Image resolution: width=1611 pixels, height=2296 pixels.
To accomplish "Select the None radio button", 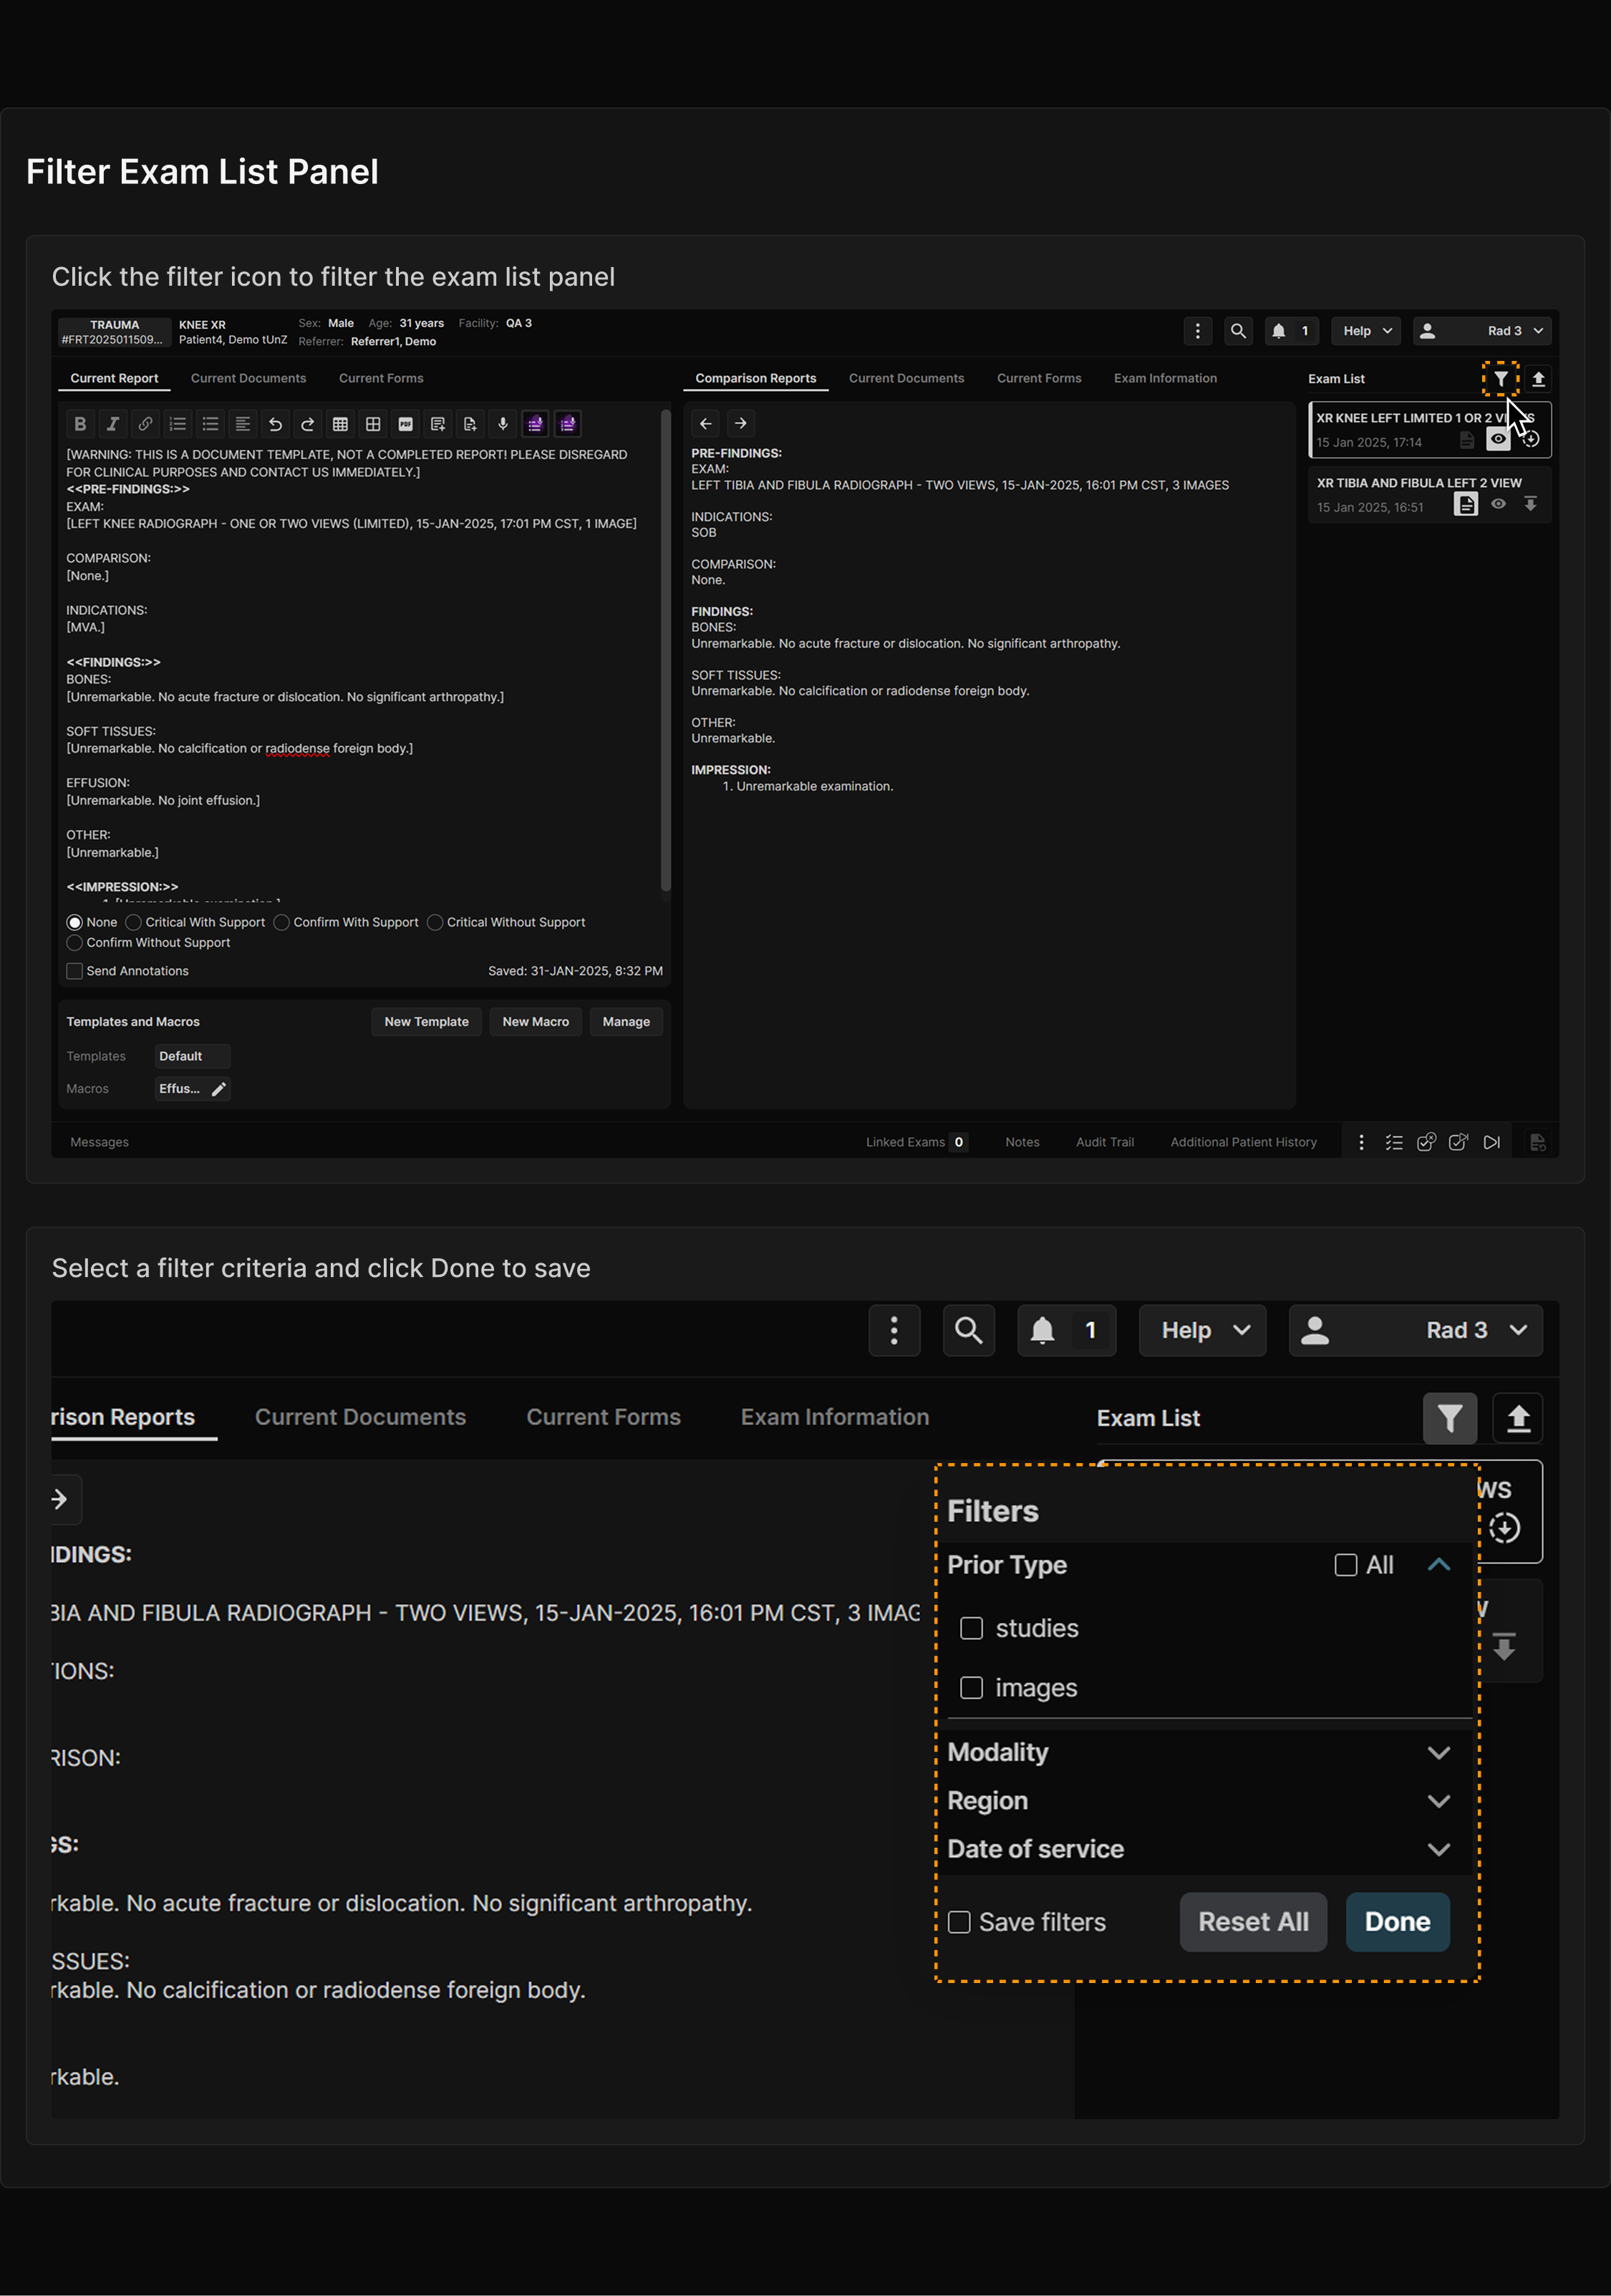I will (74, 923).
